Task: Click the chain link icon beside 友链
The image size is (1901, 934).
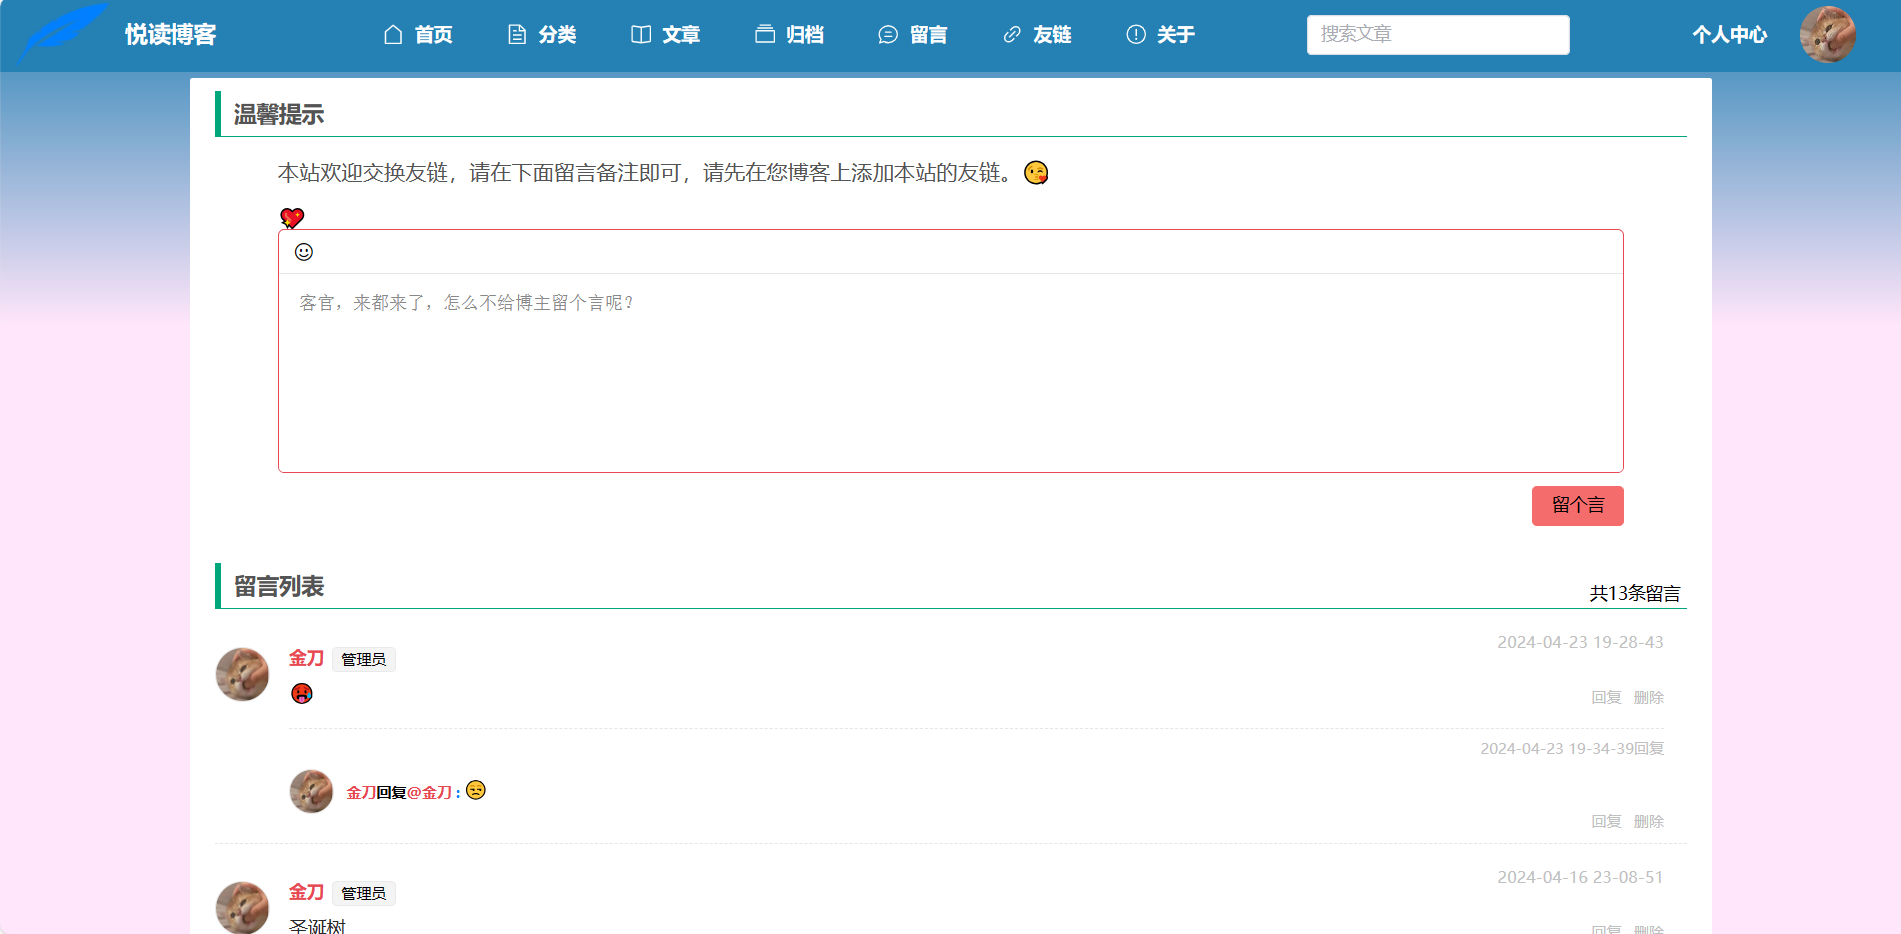Action: tap(1012, 35)
